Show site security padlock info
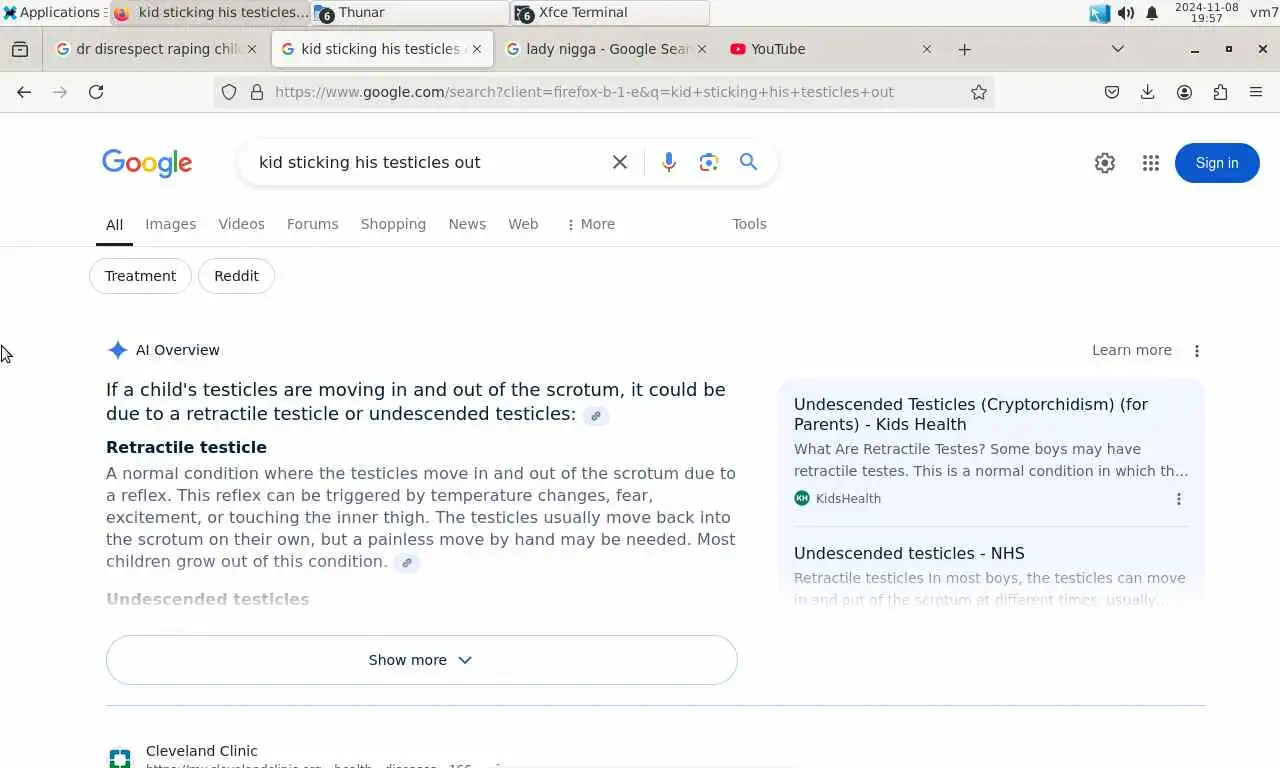The image size is (1280, 768). click(x=257, y=92)
